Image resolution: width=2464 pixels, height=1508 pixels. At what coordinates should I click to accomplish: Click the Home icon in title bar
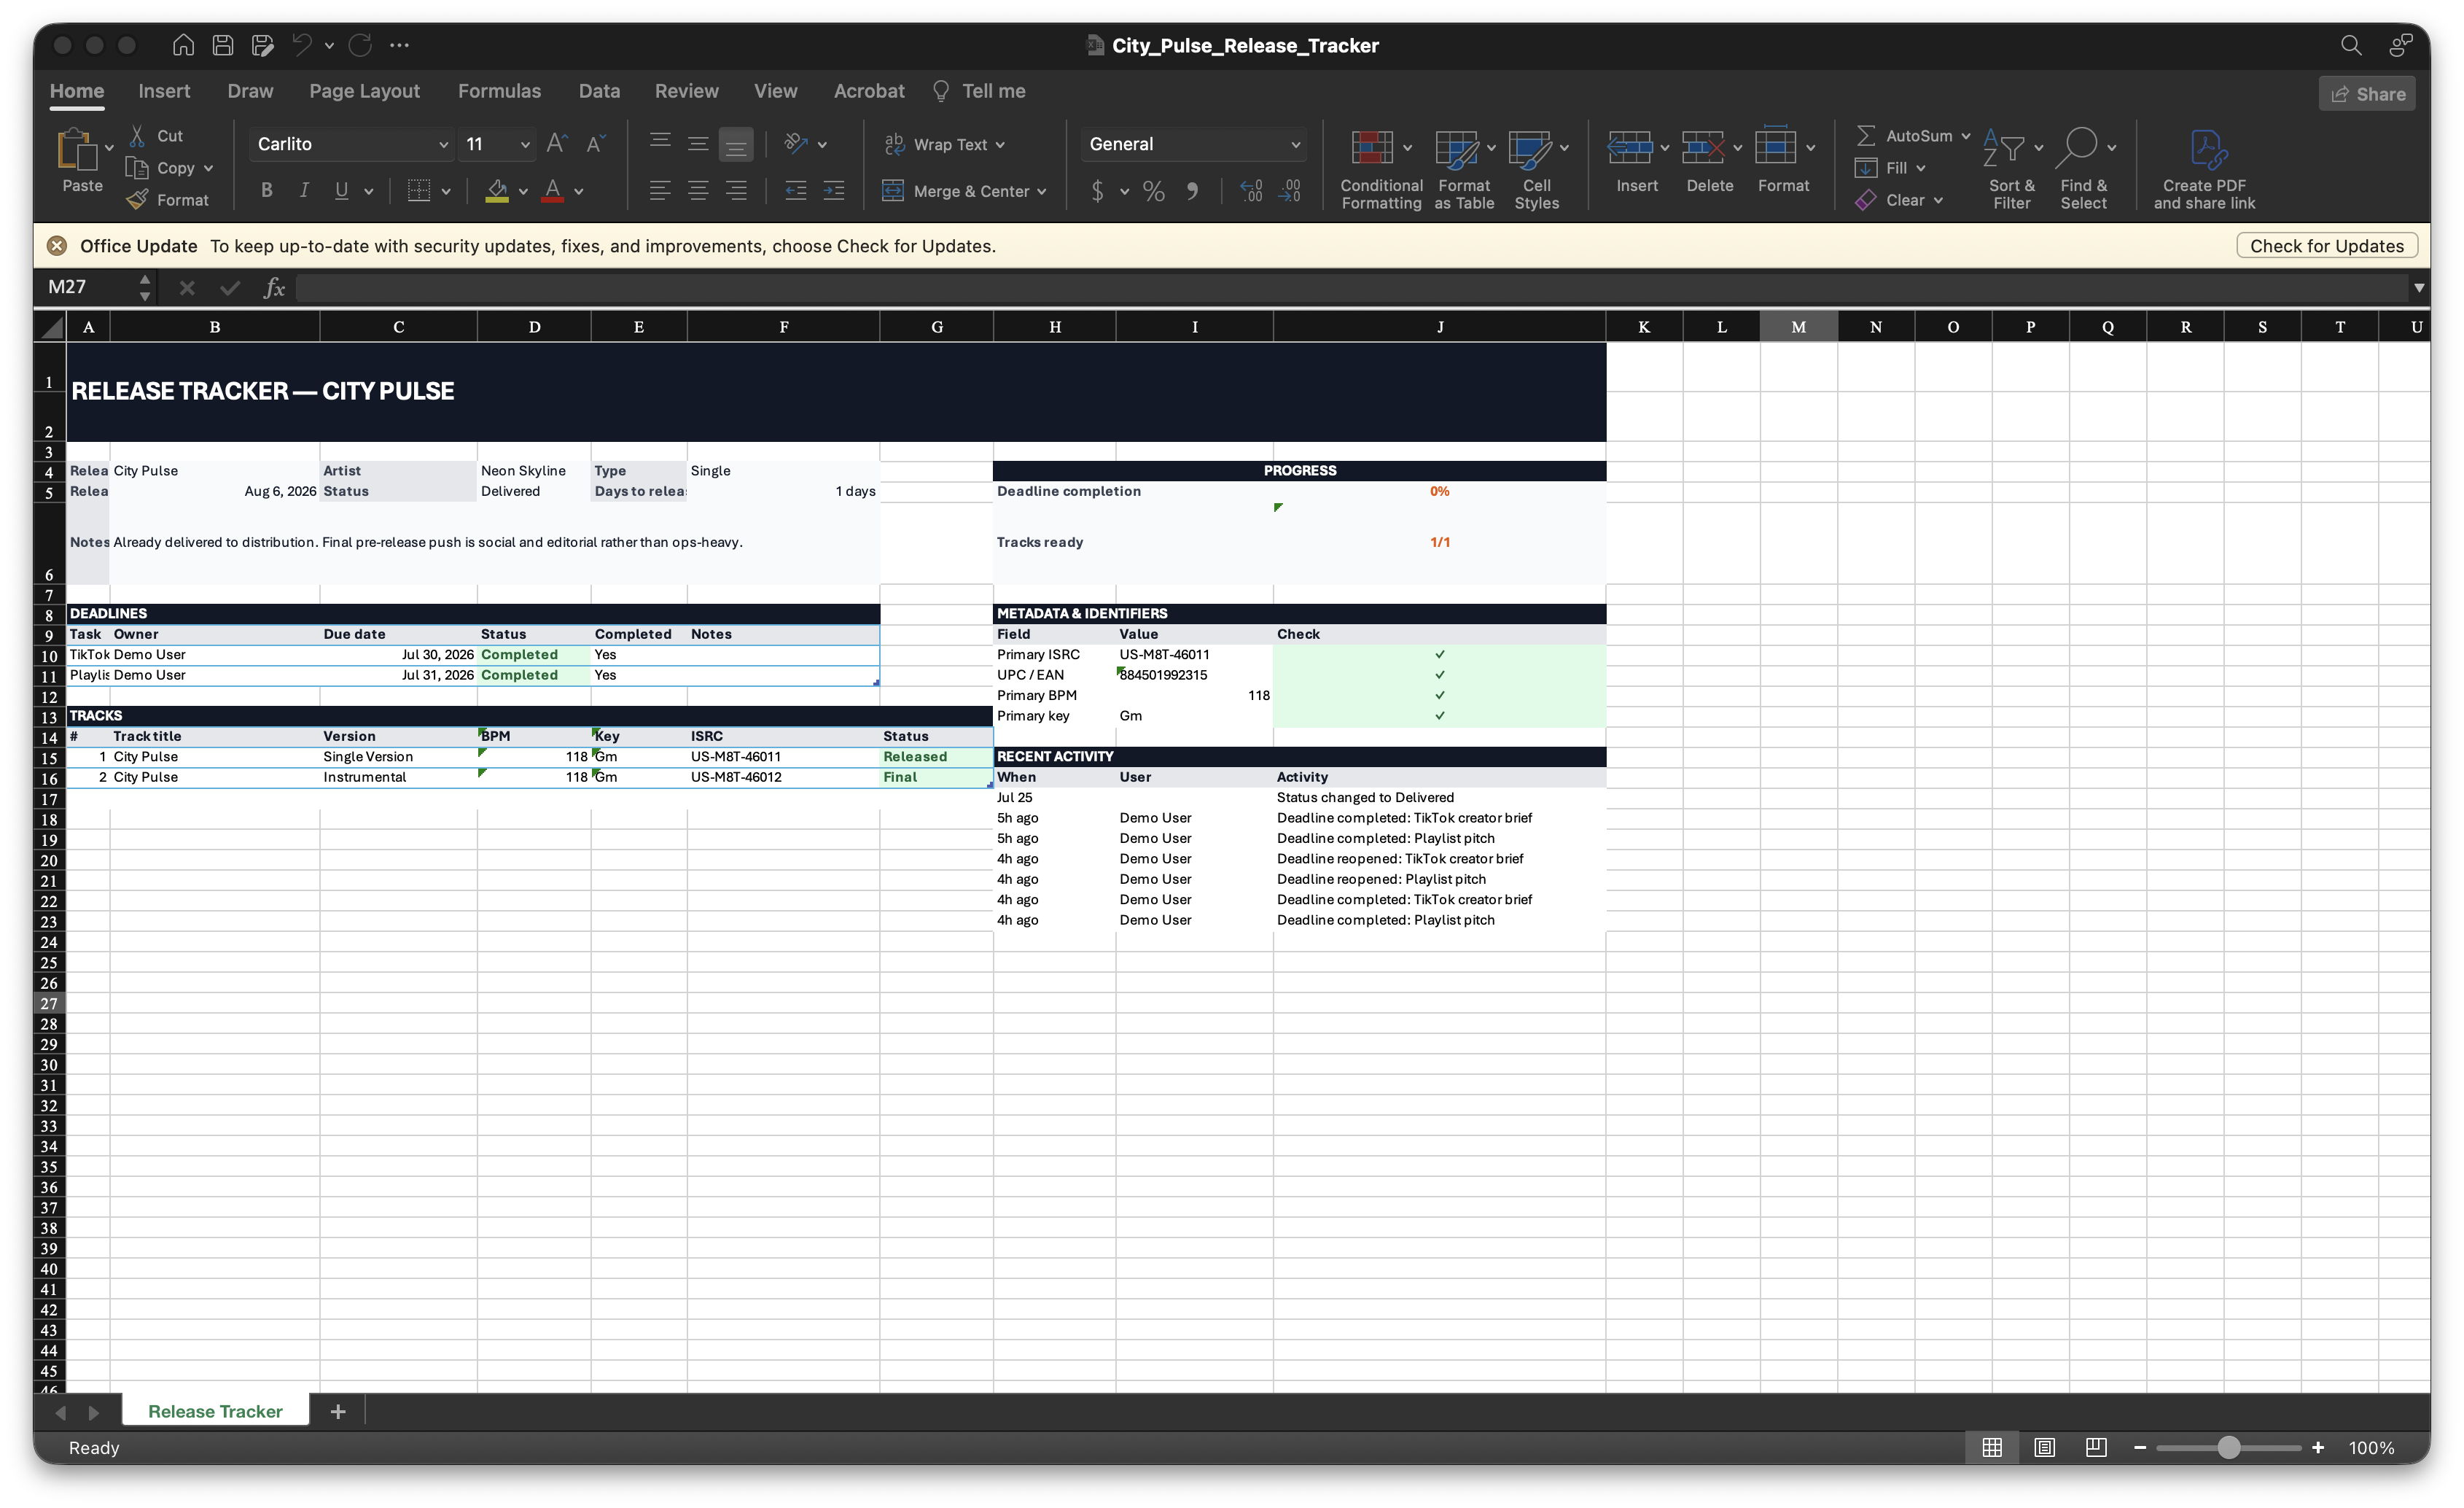pos(183,45)
